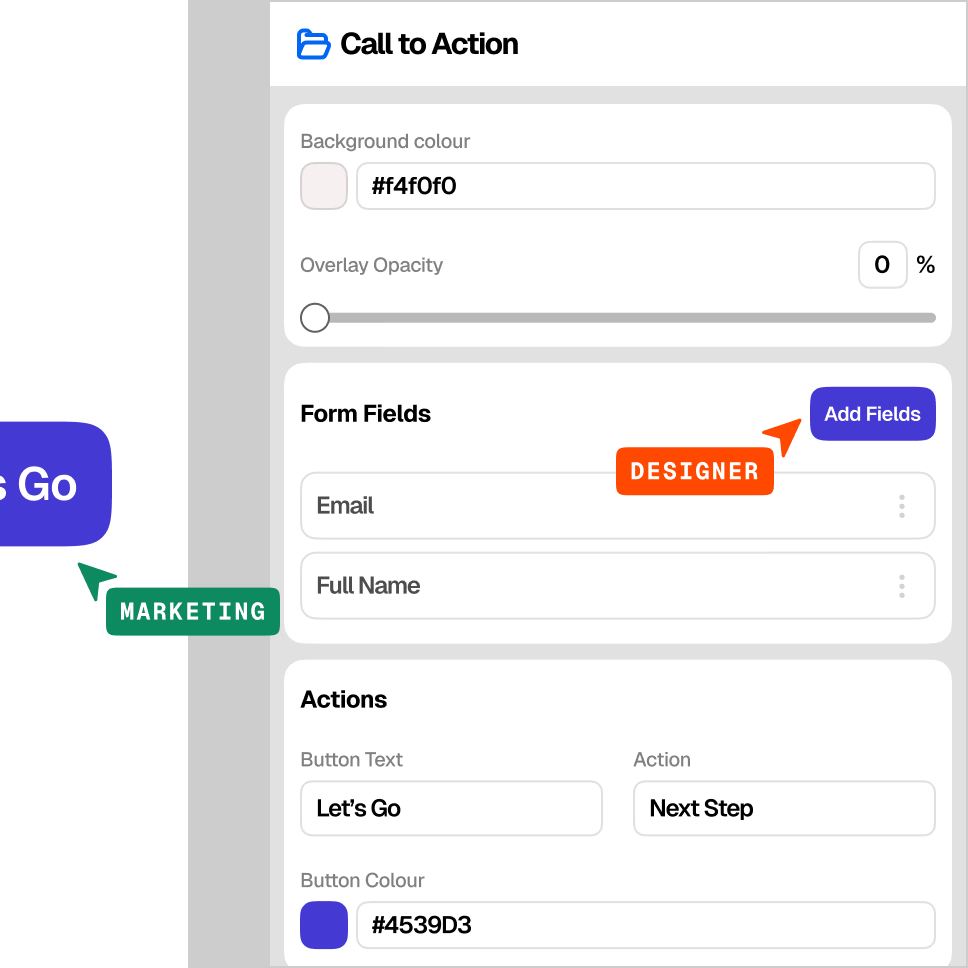Click the Add Fields button

(872, 413)
